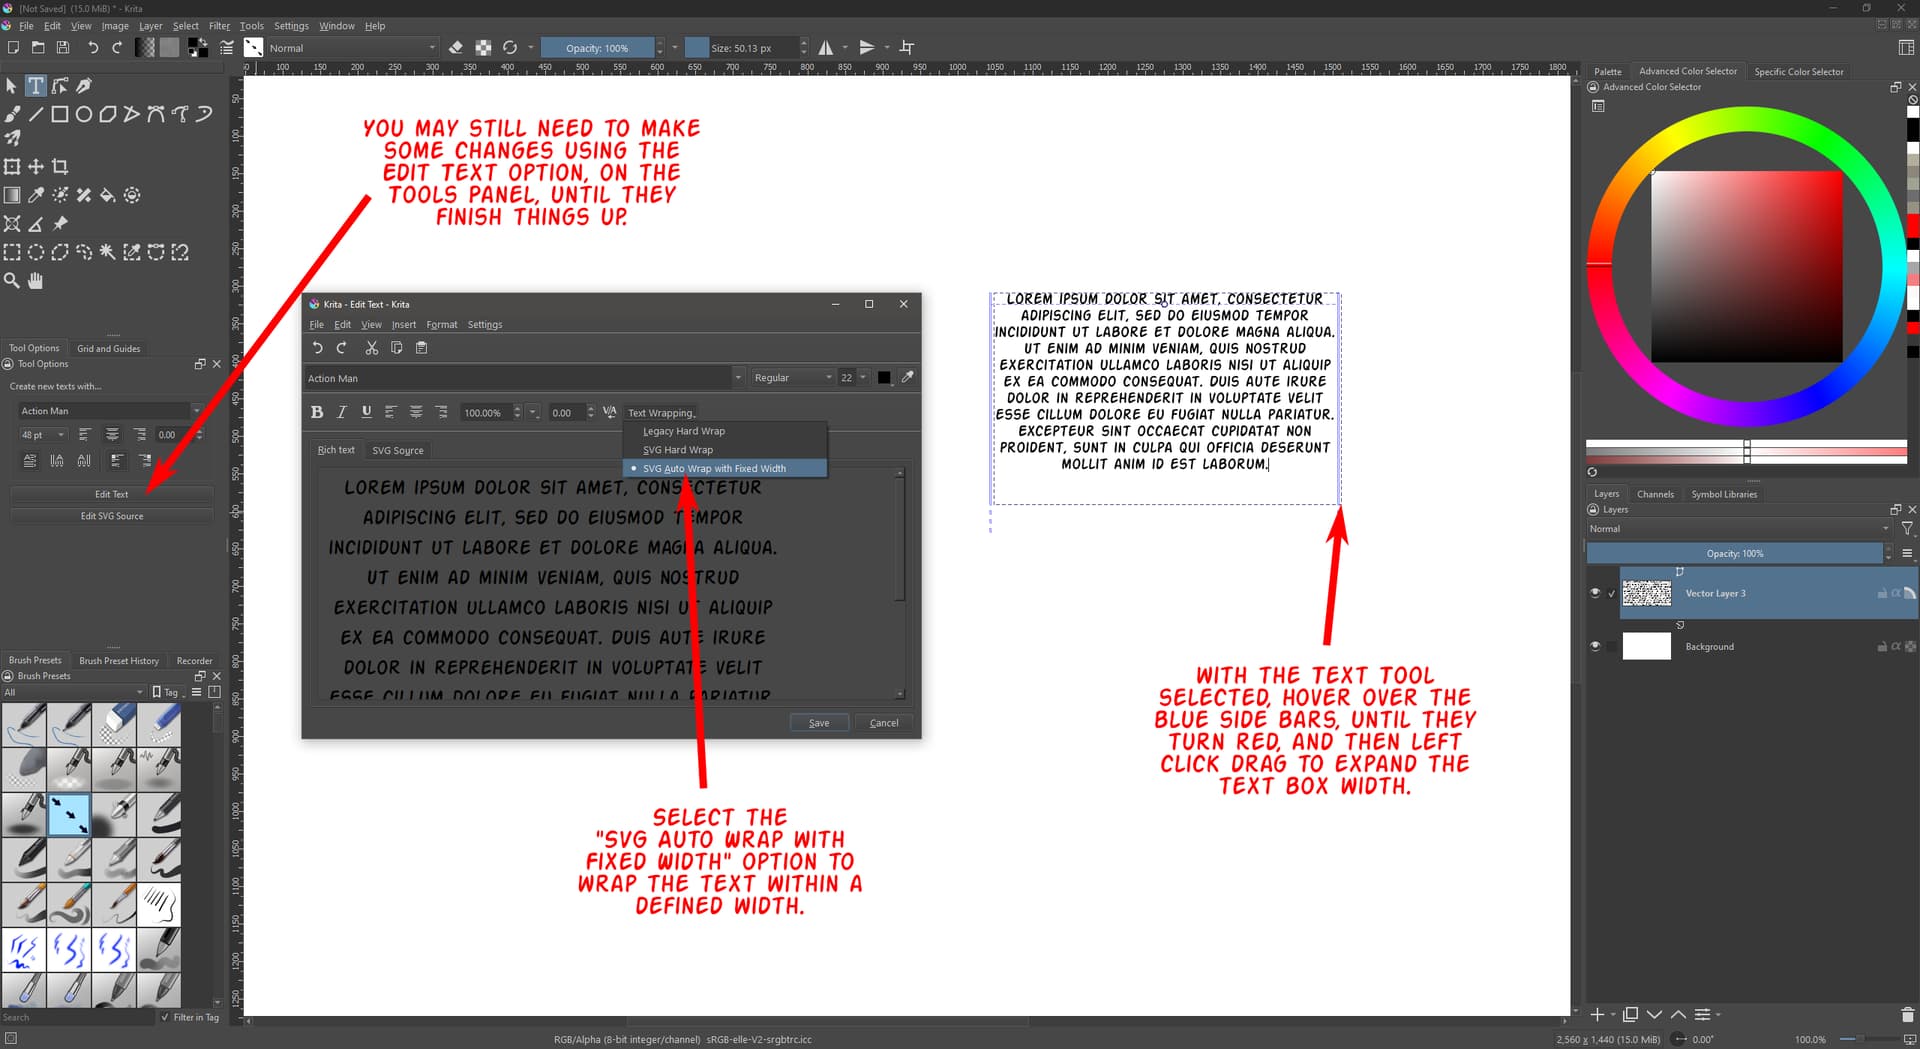This screenshot has height=1049, width=1920.
Task: Select the Contiguous Selection magic wand tool
Action: [x=108, y=252]
